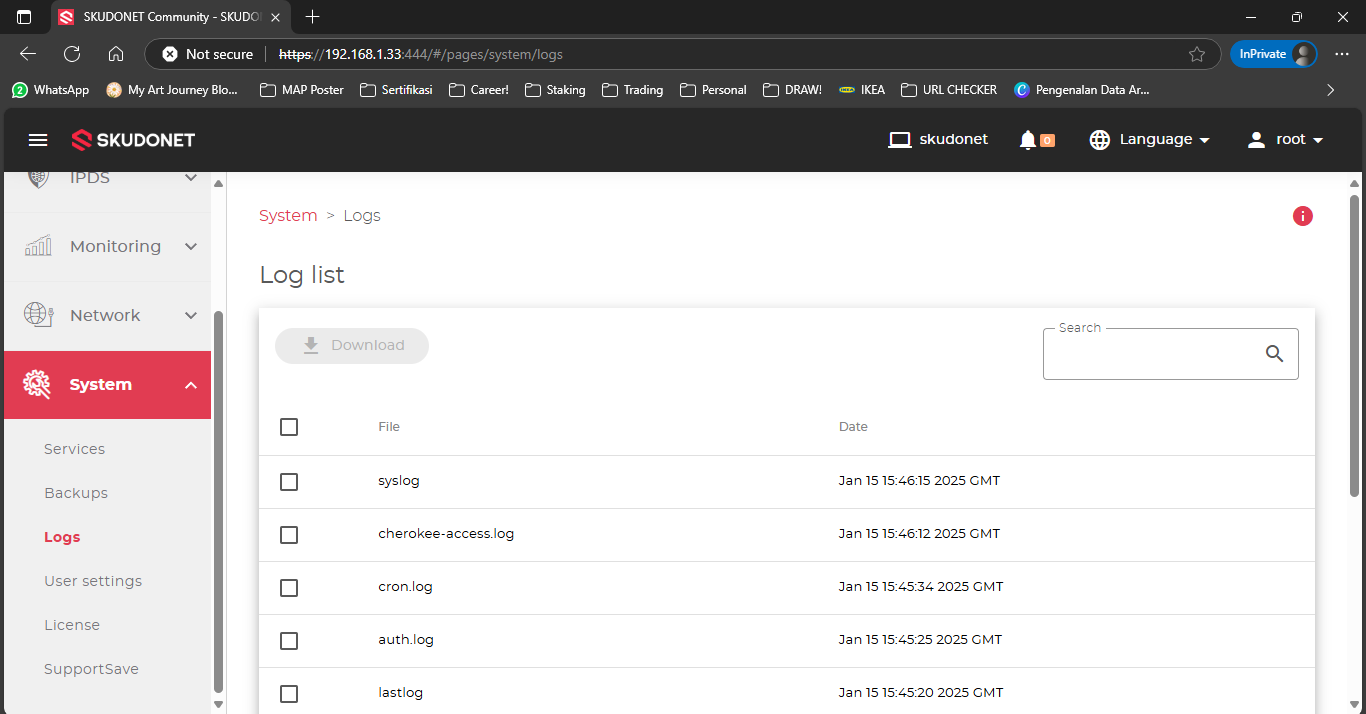Click the search magnifier icon

pos(1274,353)
